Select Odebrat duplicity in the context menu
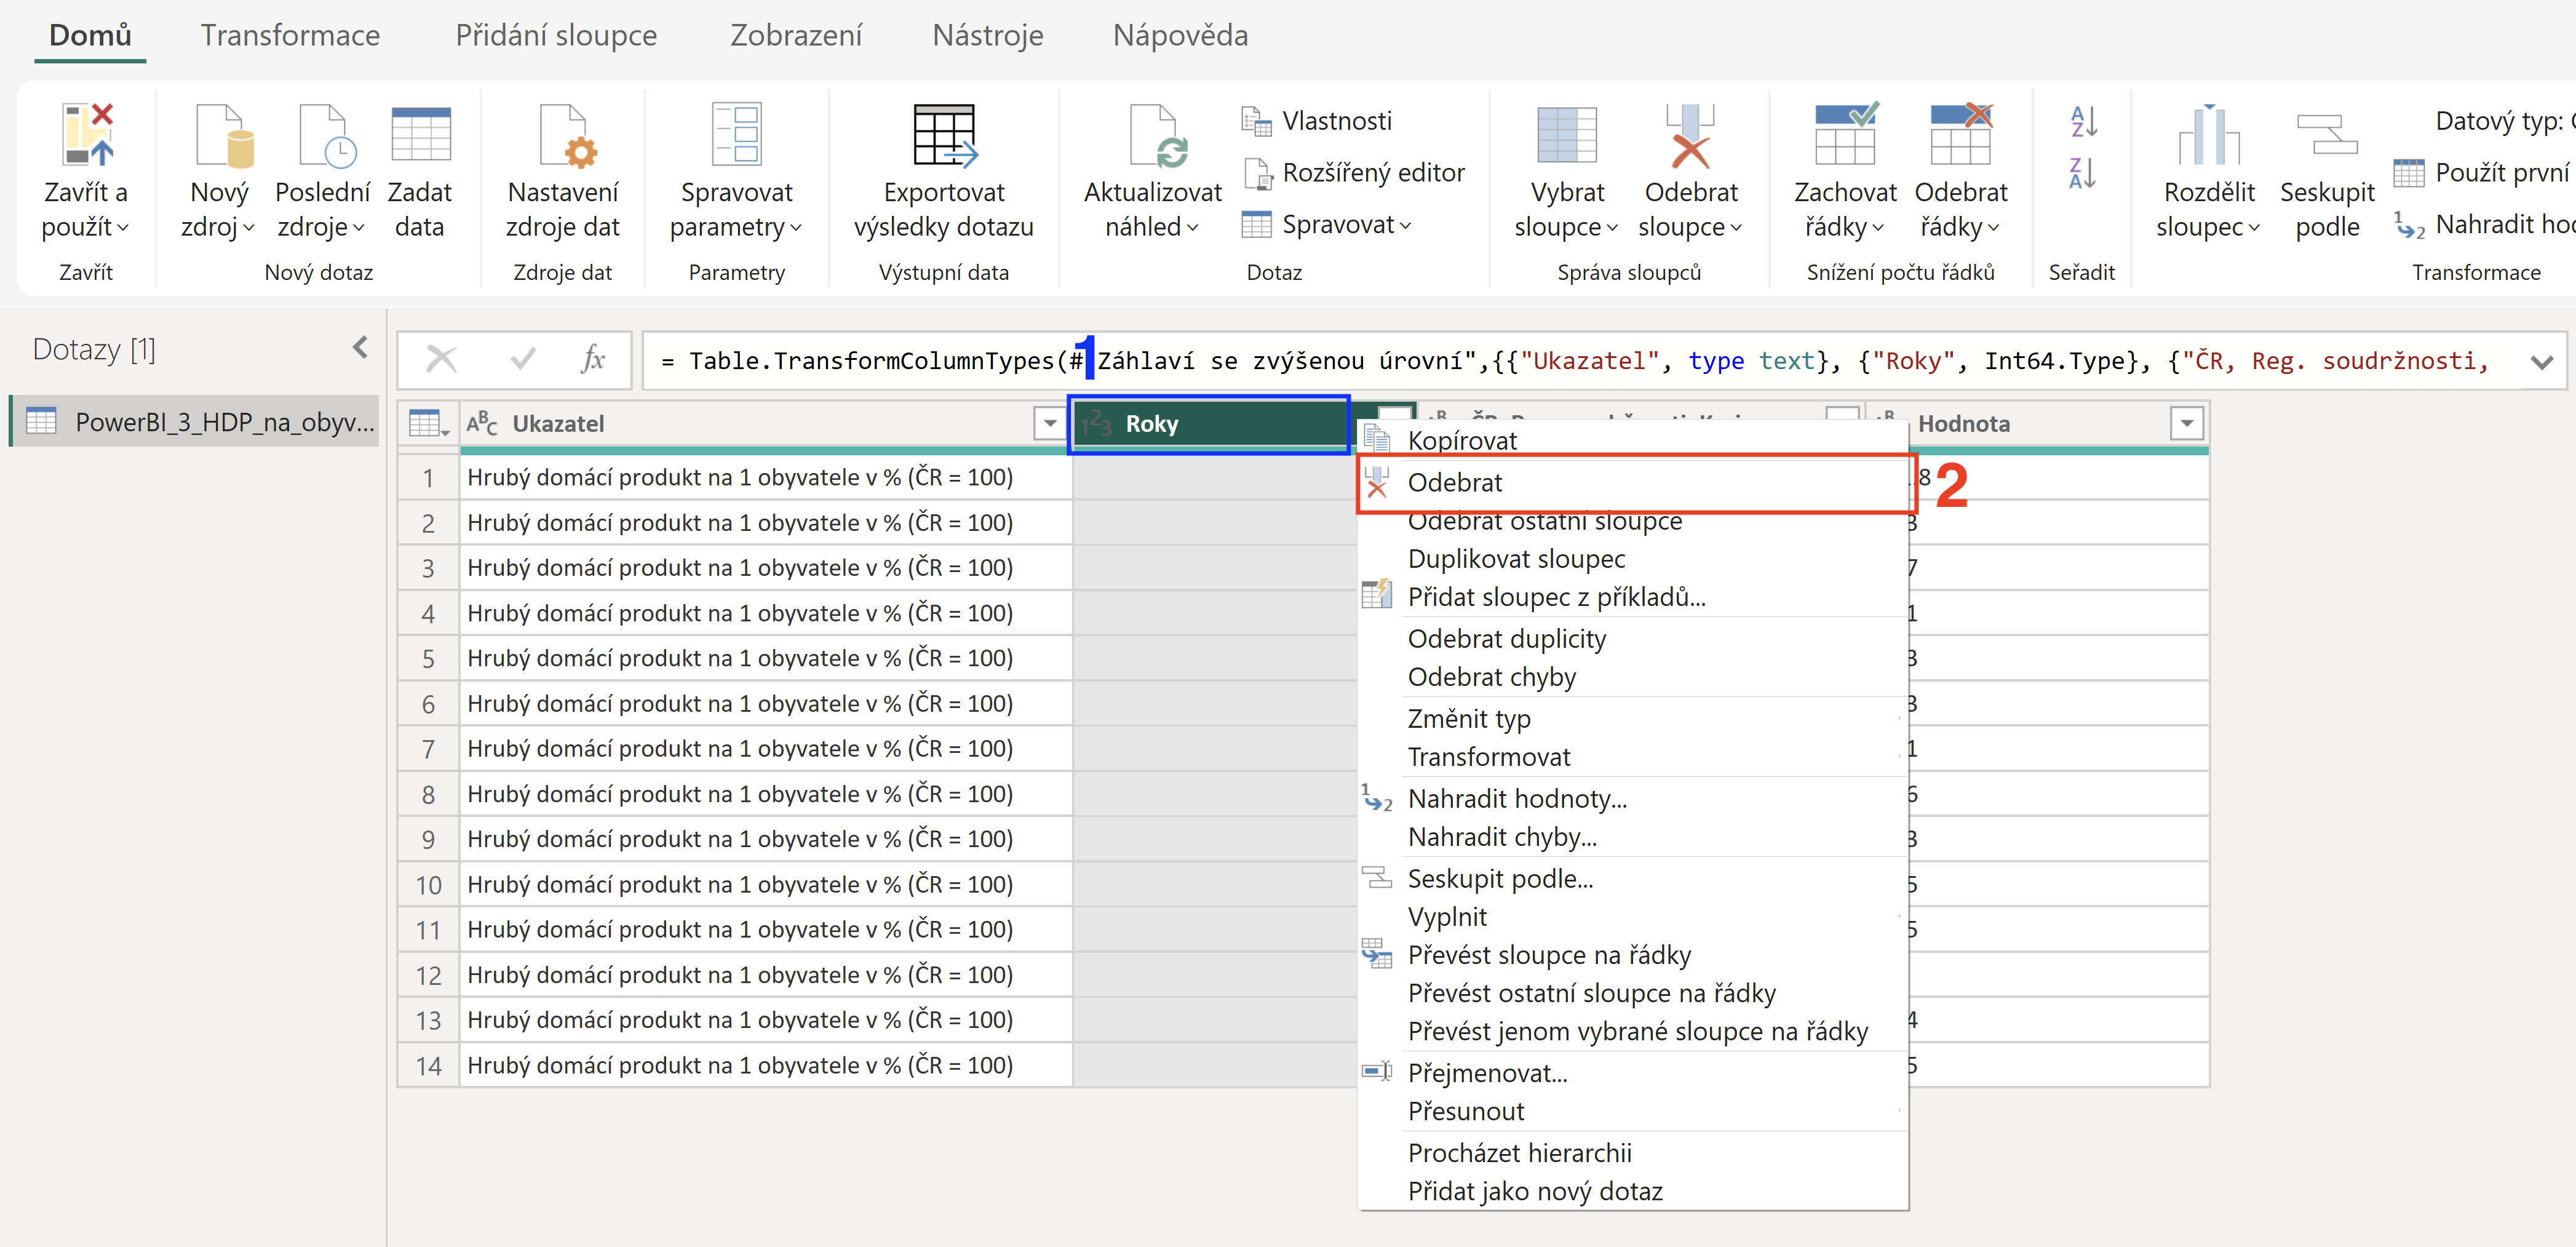The width and height of the screenshot is (2576, 1247). point(1634,639)
